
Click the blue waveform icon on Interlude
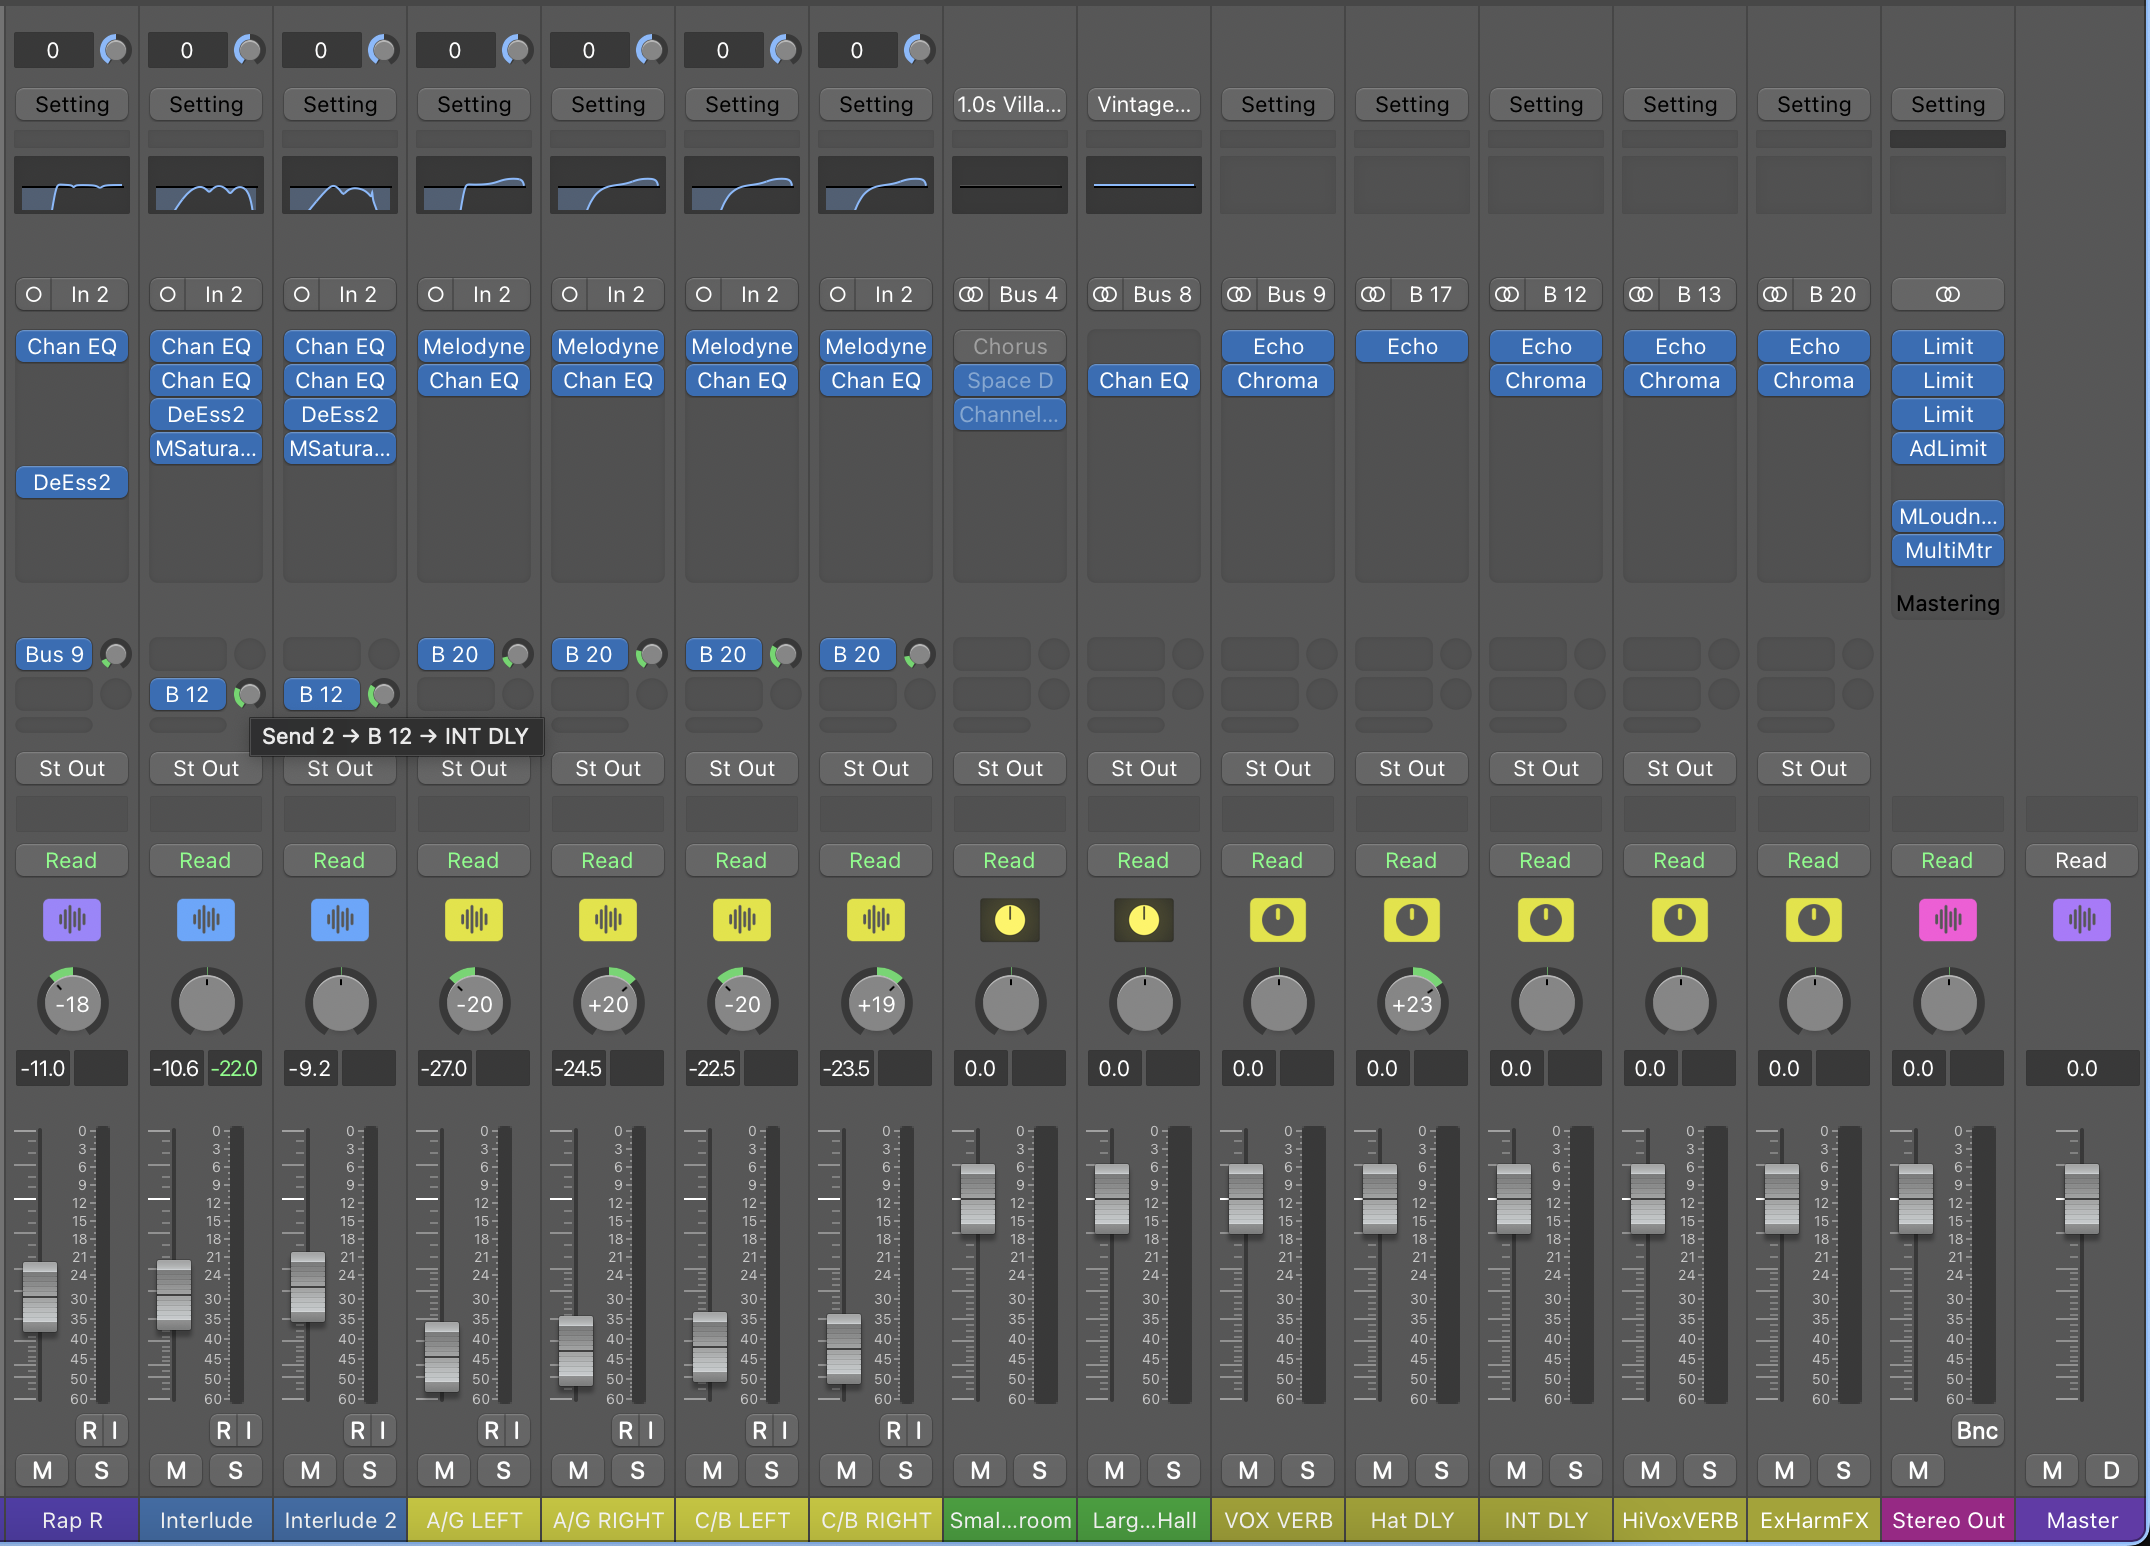206,919
